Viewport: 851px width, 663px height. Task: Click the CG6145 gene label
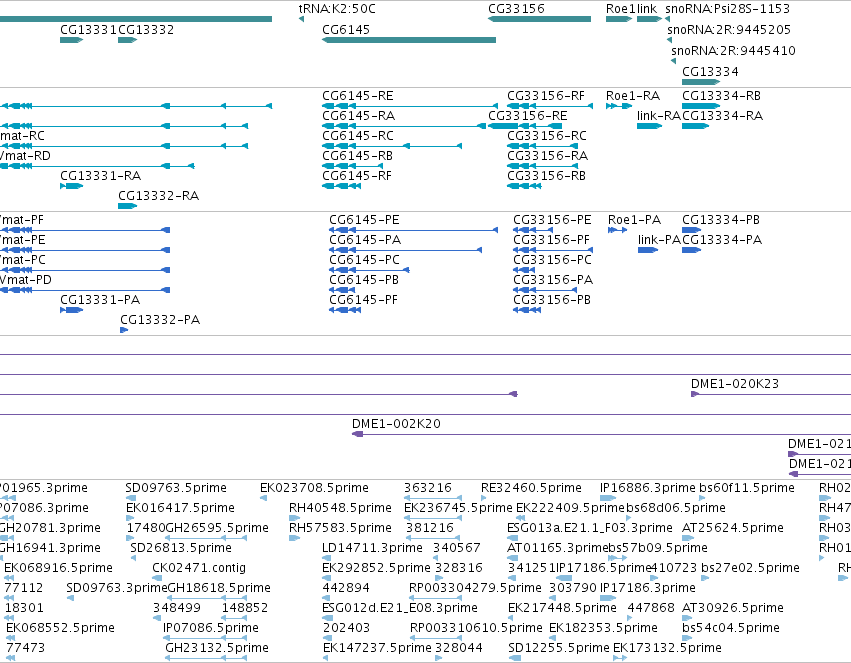coord(346,30)
